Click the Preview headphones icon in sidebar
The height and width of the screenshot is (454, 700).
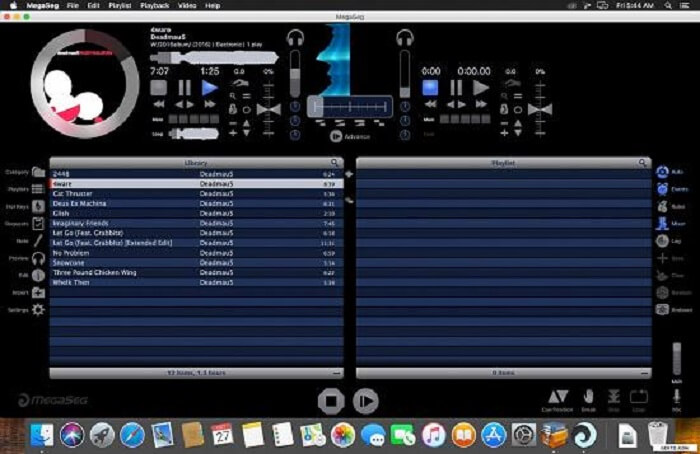[38, 258]
